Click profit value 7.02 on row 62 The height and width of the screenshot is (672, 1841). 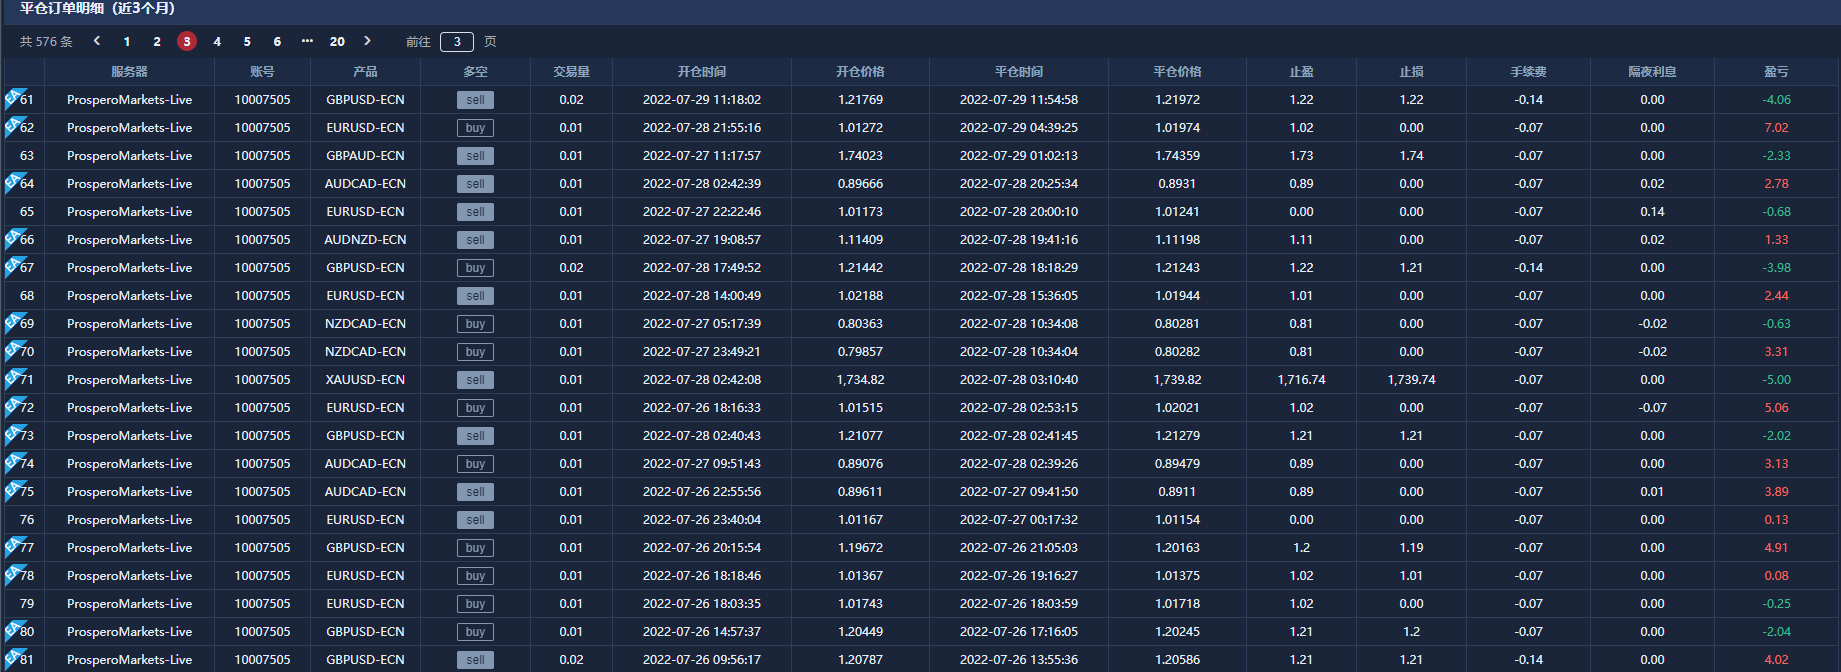1776,128
